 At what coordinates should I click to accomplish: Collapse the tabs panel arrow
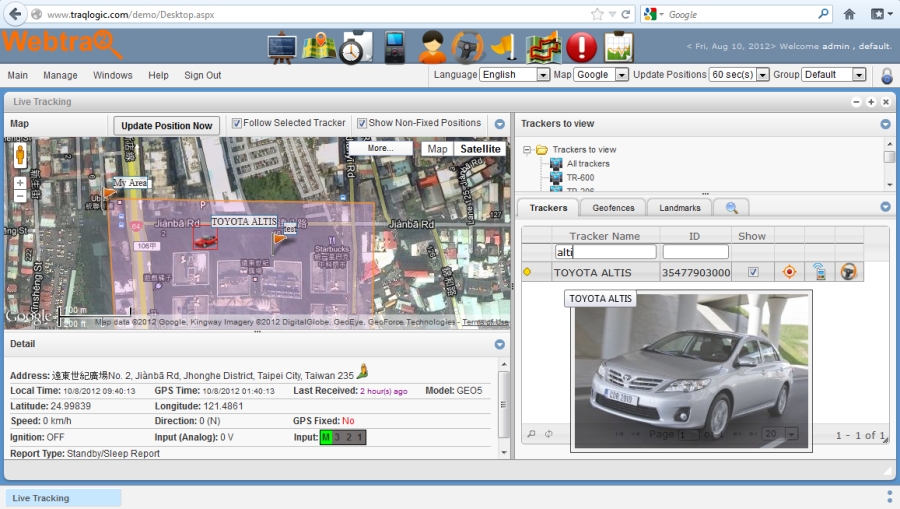[885, 207]
